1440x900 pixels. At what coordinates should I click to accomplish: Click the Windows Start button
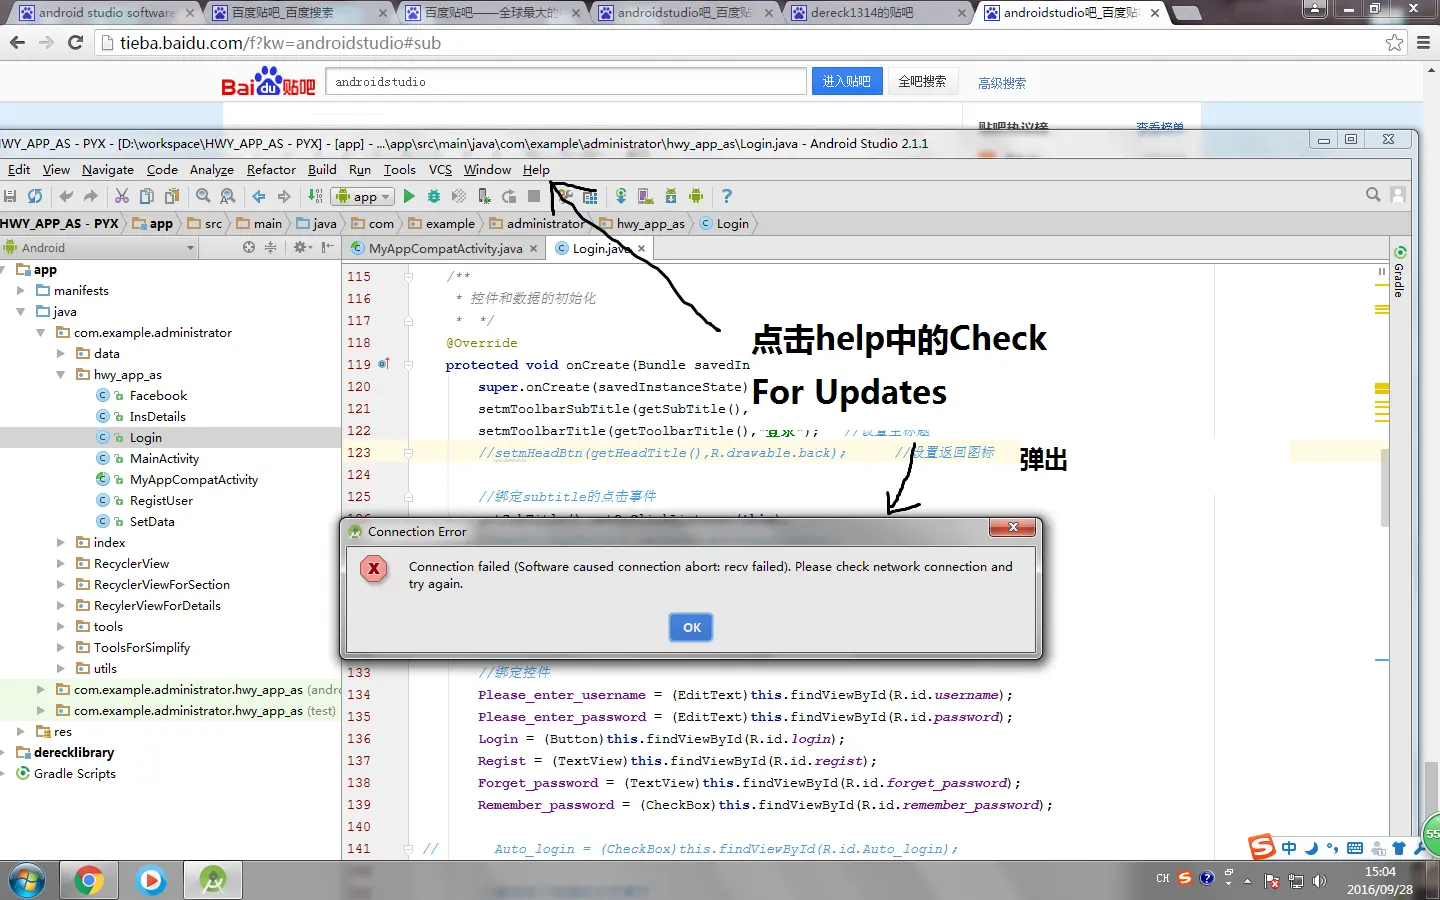[26, 880]
